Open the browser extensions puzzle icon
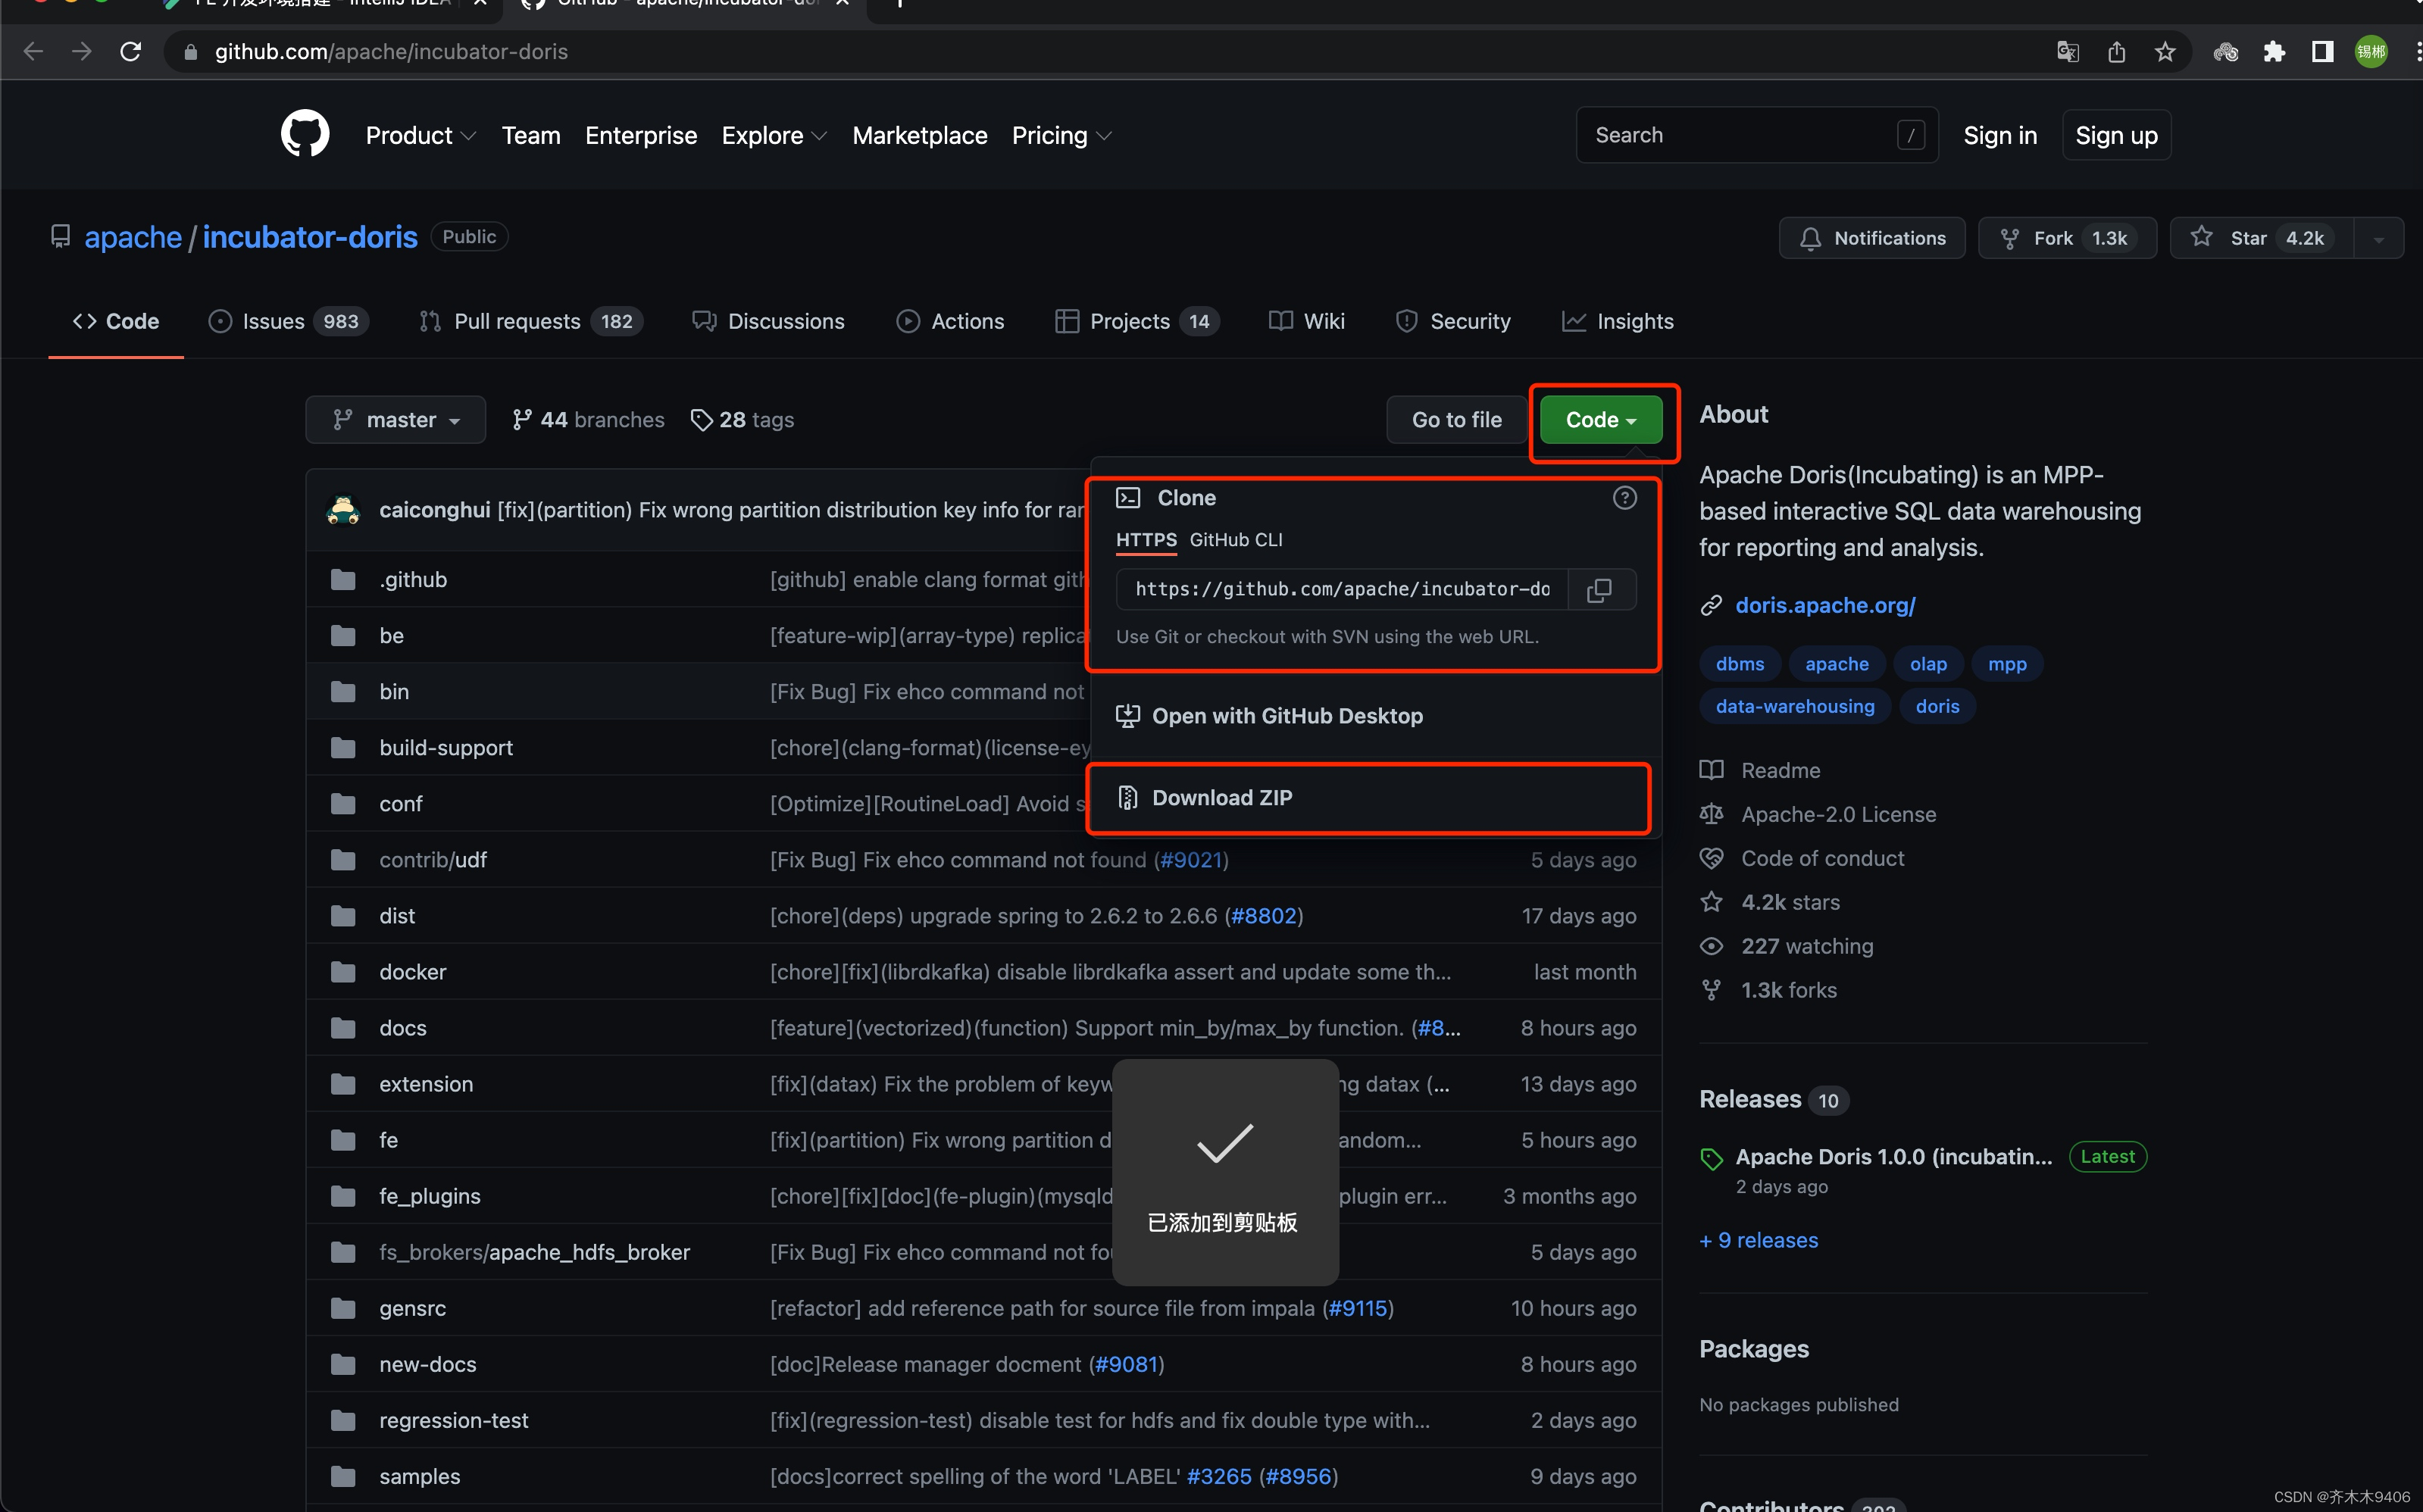Viewport: 2423px width, 1512px height. point(2274,52)
